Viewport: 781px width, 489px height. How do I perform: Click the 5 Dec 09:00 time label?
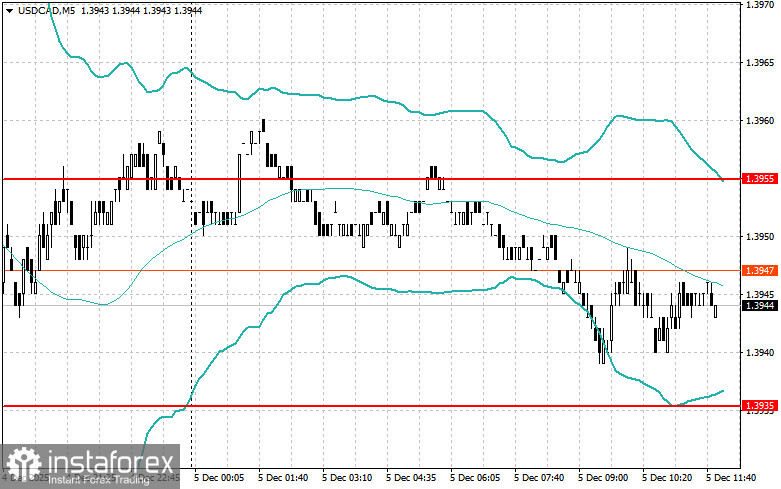click(603, 478)
